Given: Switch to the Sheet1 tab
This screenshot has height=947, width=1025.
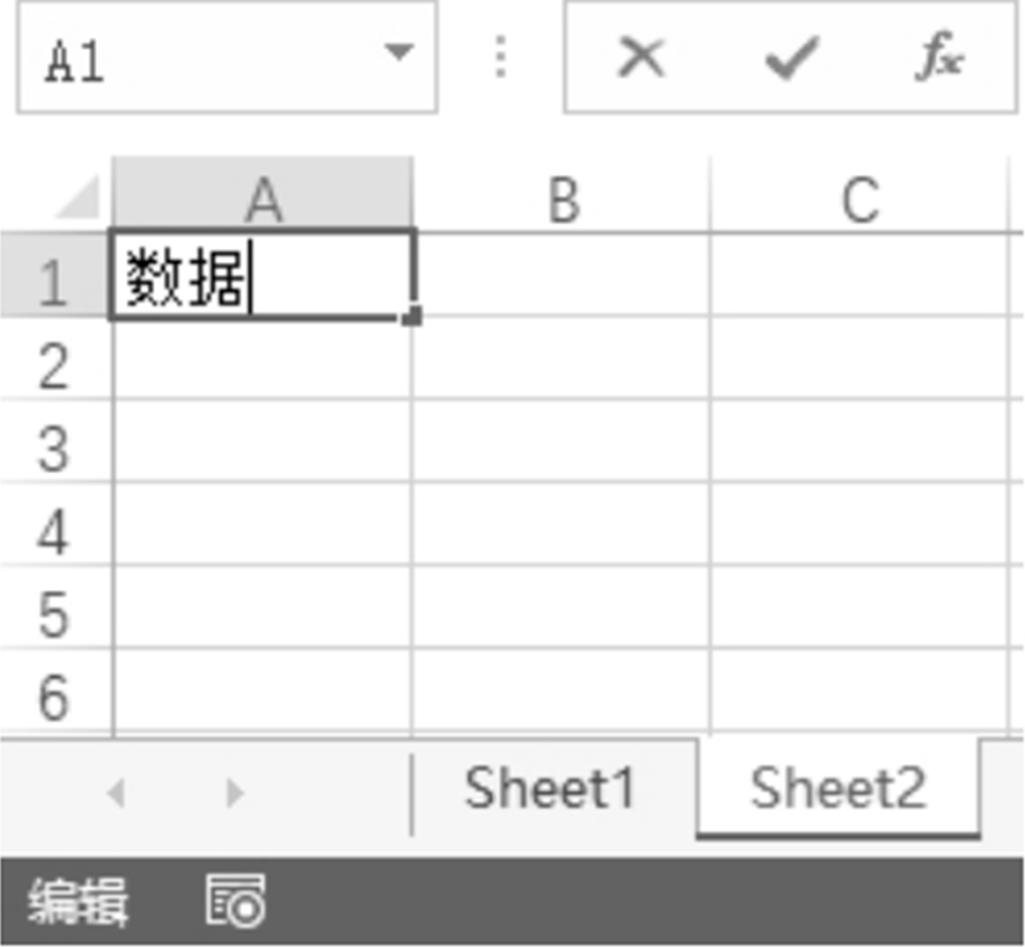Looking at the screenshot, I should click(549, 789).
